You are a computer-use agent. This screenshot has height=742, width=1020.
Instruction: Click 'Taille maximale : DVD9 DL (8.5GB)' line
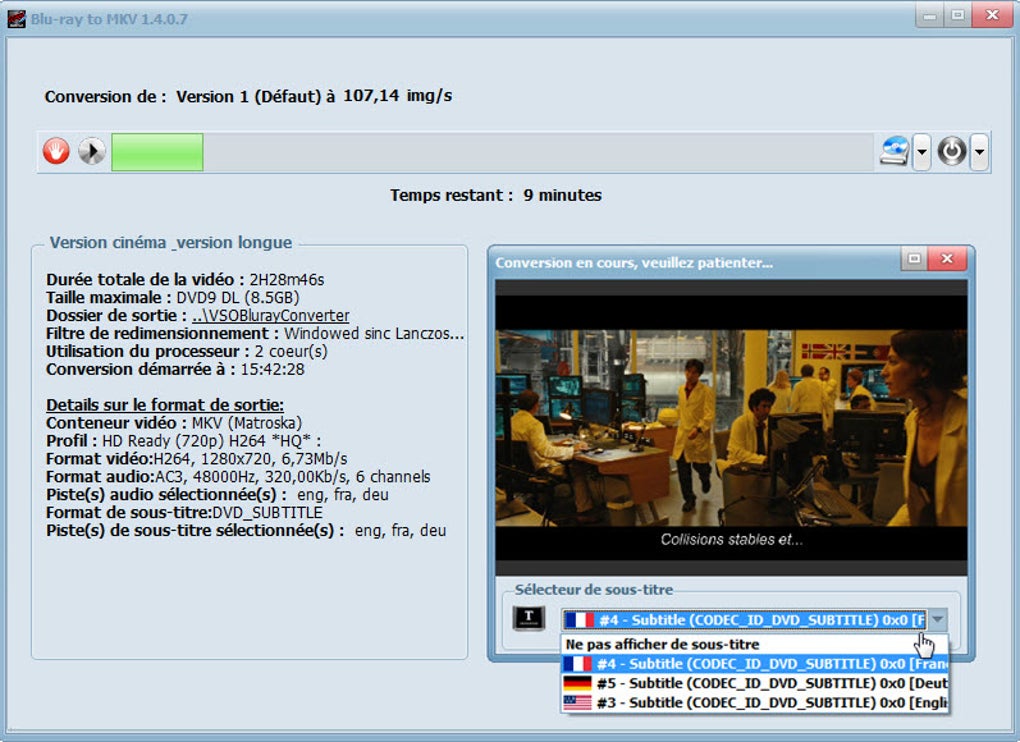(x=172, y=298)
